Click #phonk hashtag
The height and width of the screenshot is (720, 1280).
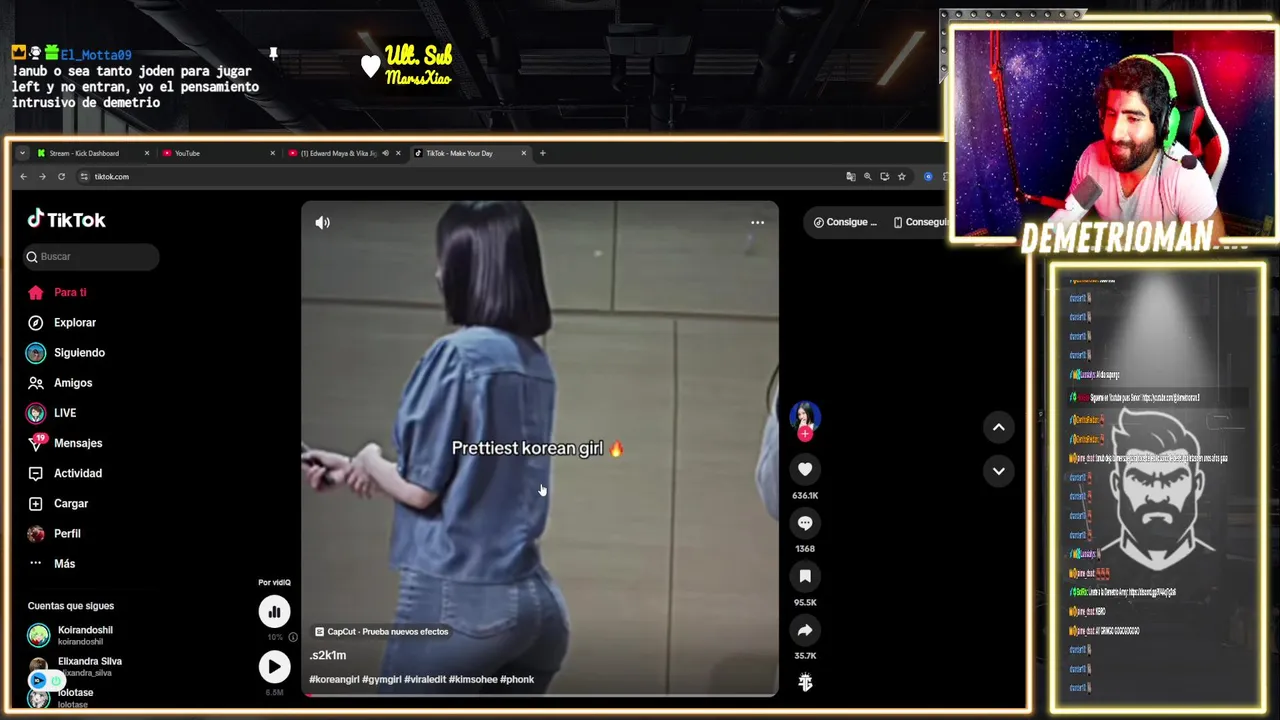(x=517, y=680)
